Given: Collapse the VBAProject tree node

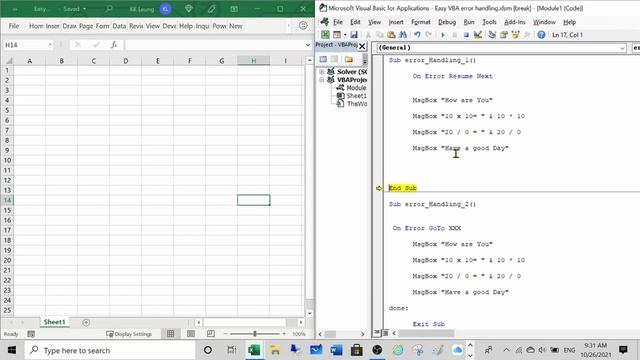Looking at the screenshot, I should [x=322, y=80].
